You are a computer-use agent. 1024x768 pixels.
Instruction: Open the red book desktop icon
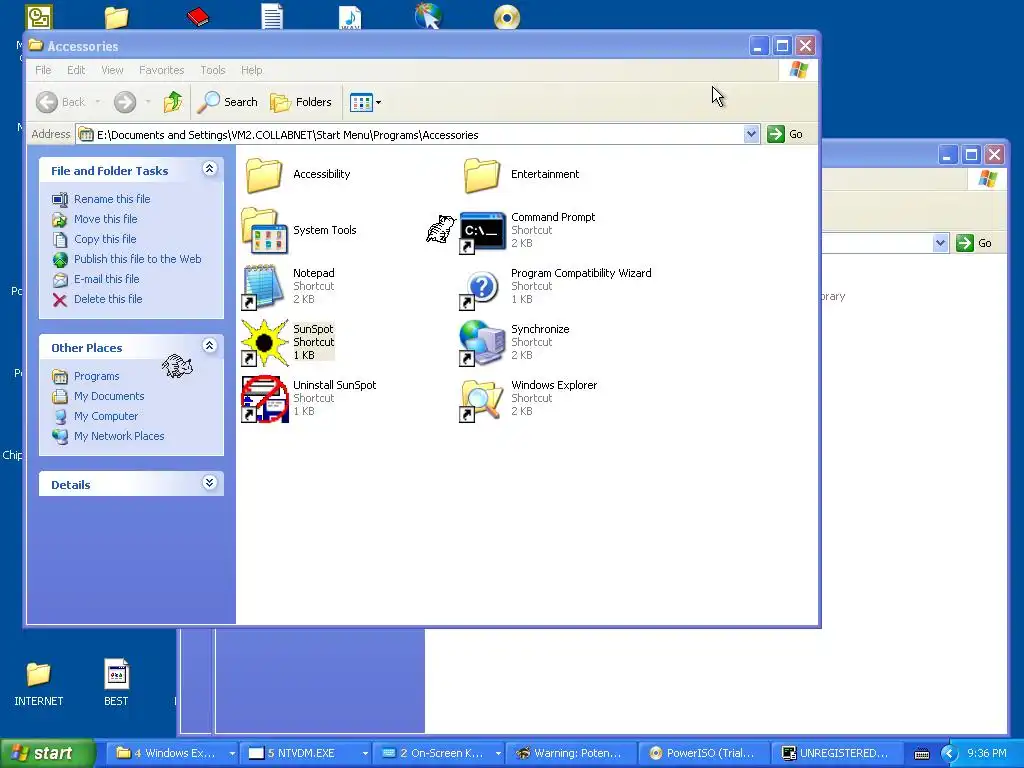pos(197,16)
